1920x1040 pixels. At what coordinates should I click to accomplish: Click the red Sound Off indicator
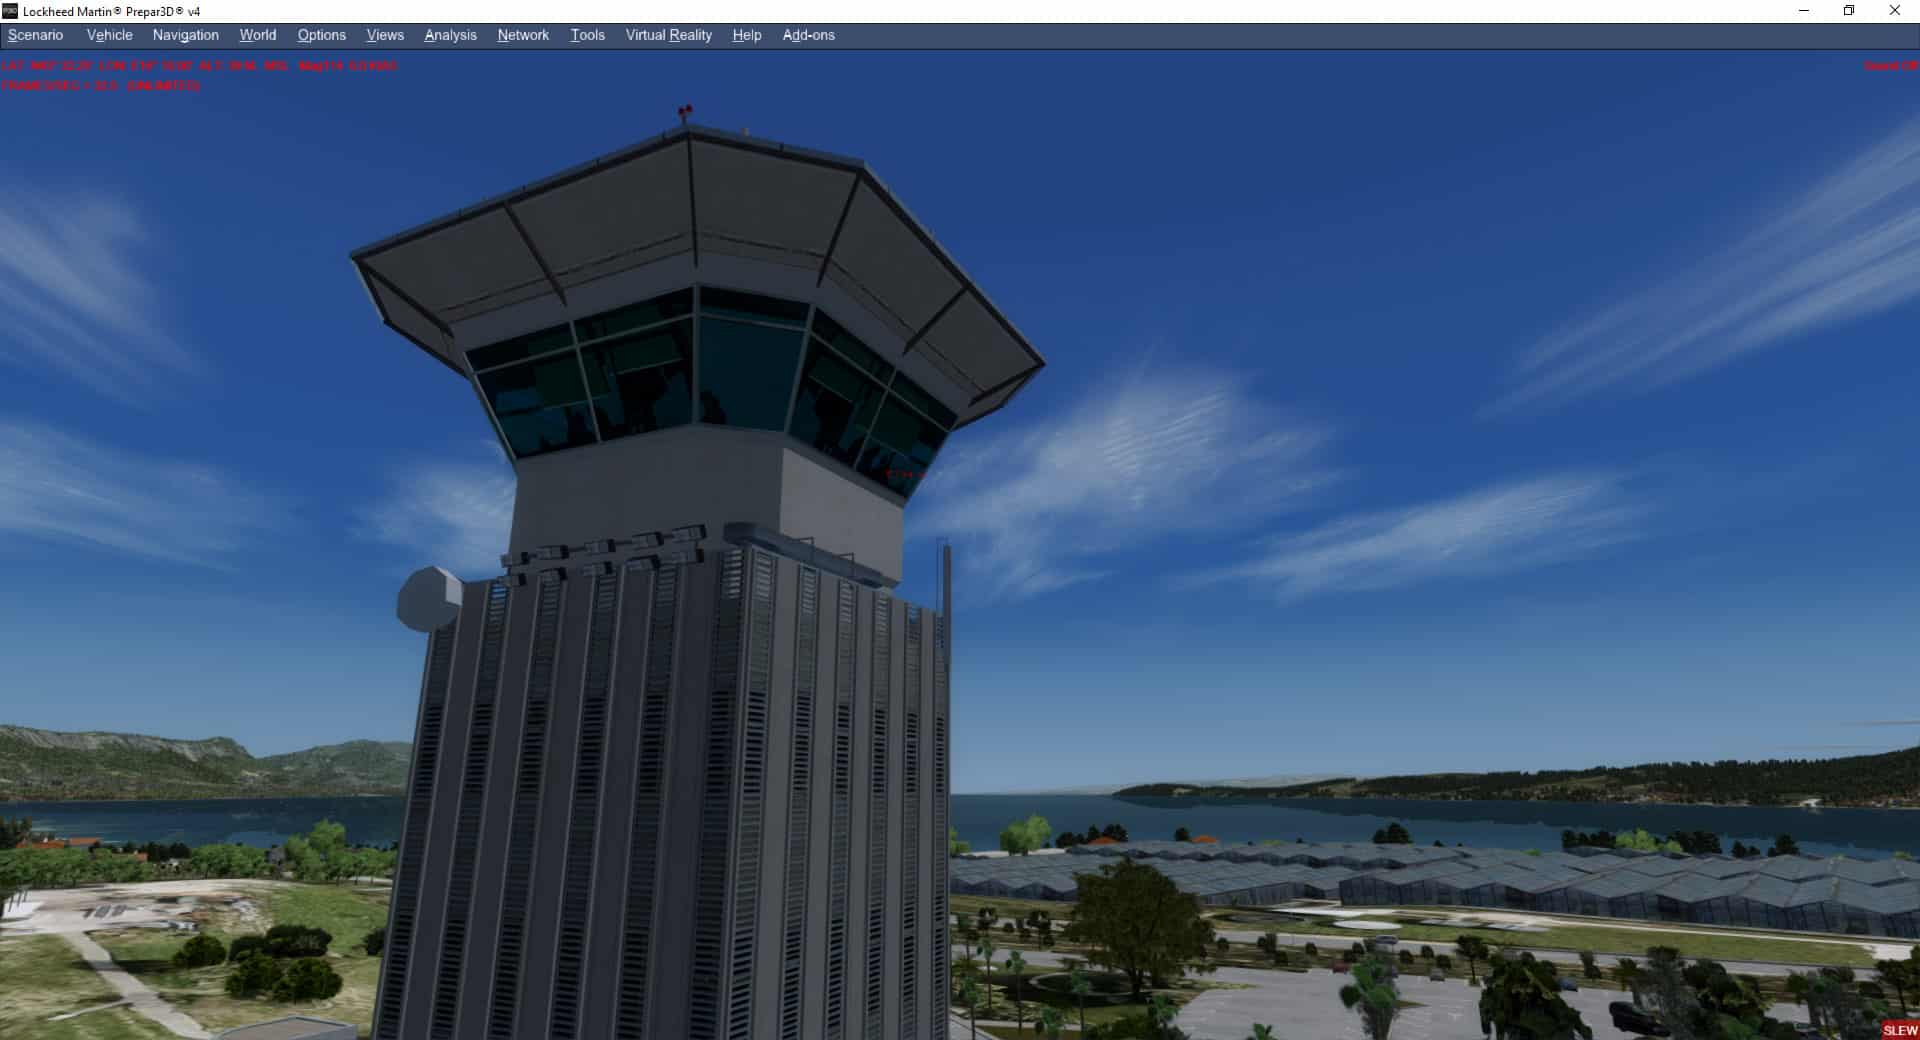[1890, 66]
